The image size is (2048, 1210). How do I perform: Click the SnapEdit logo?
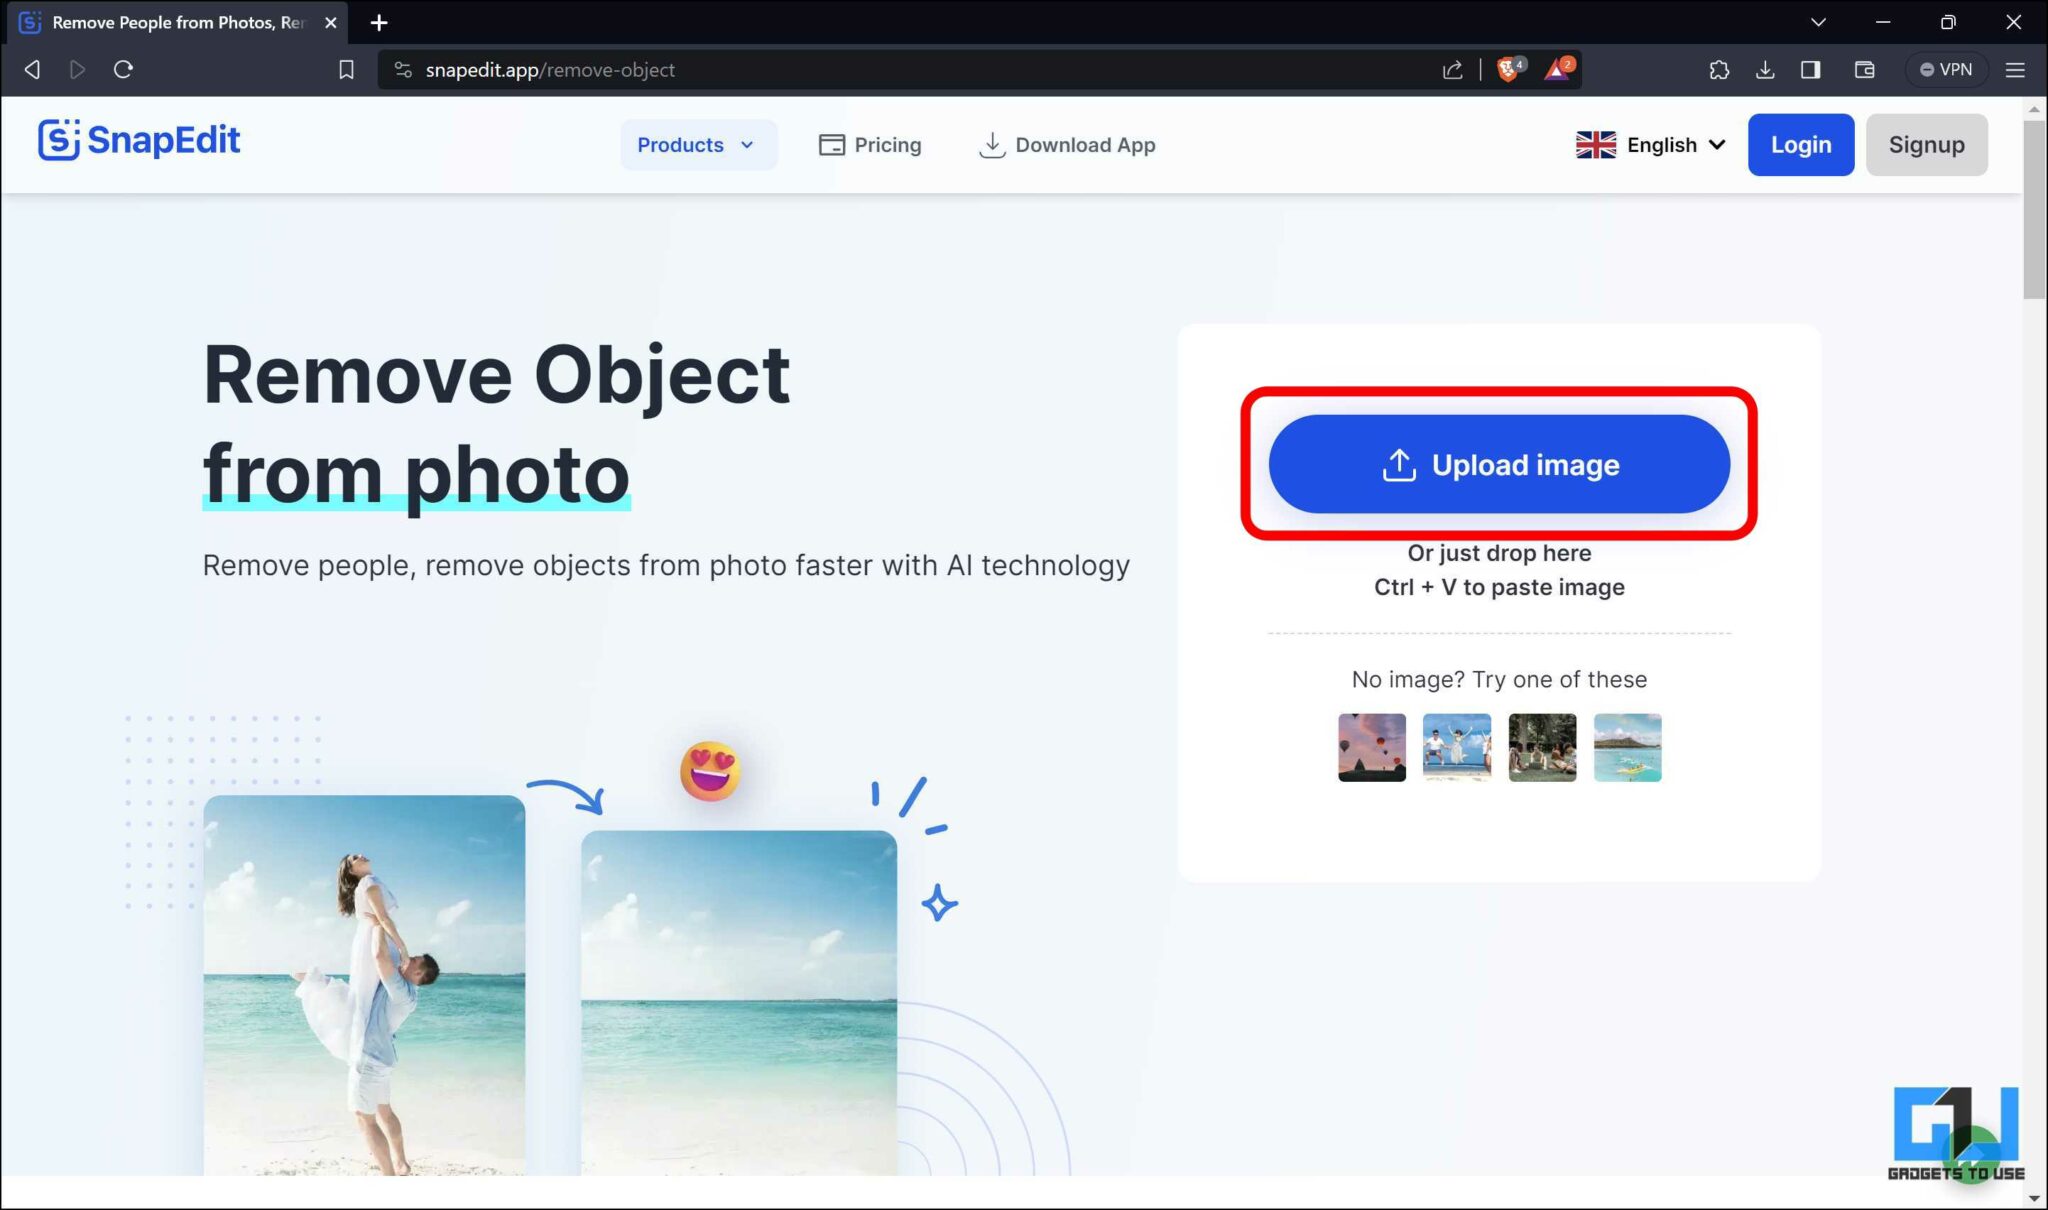coord(139,141)
